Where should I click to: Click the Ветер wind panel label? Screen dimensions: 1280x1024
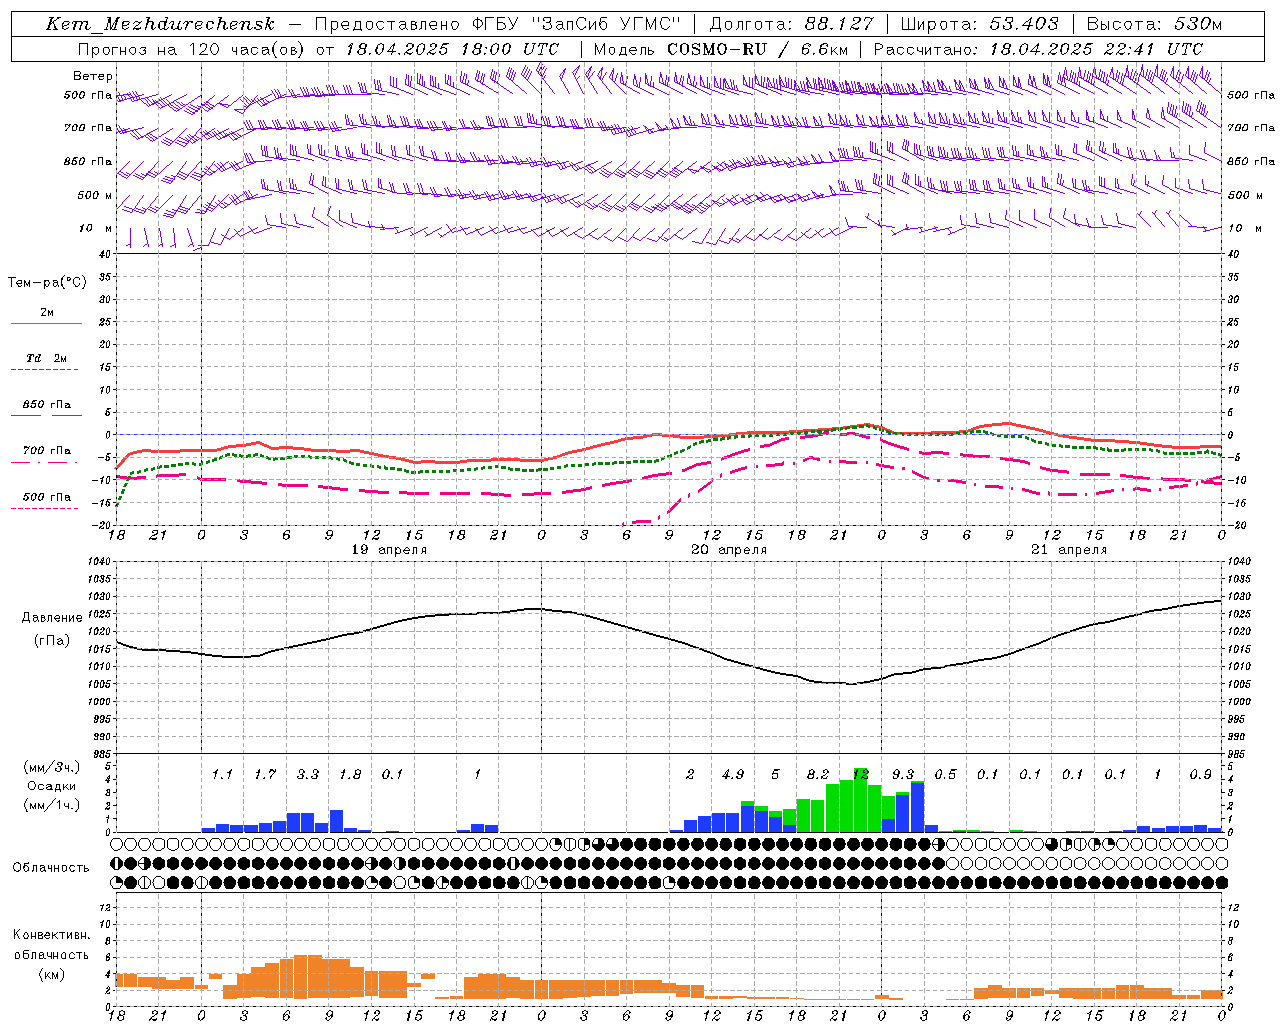point(93,76)
